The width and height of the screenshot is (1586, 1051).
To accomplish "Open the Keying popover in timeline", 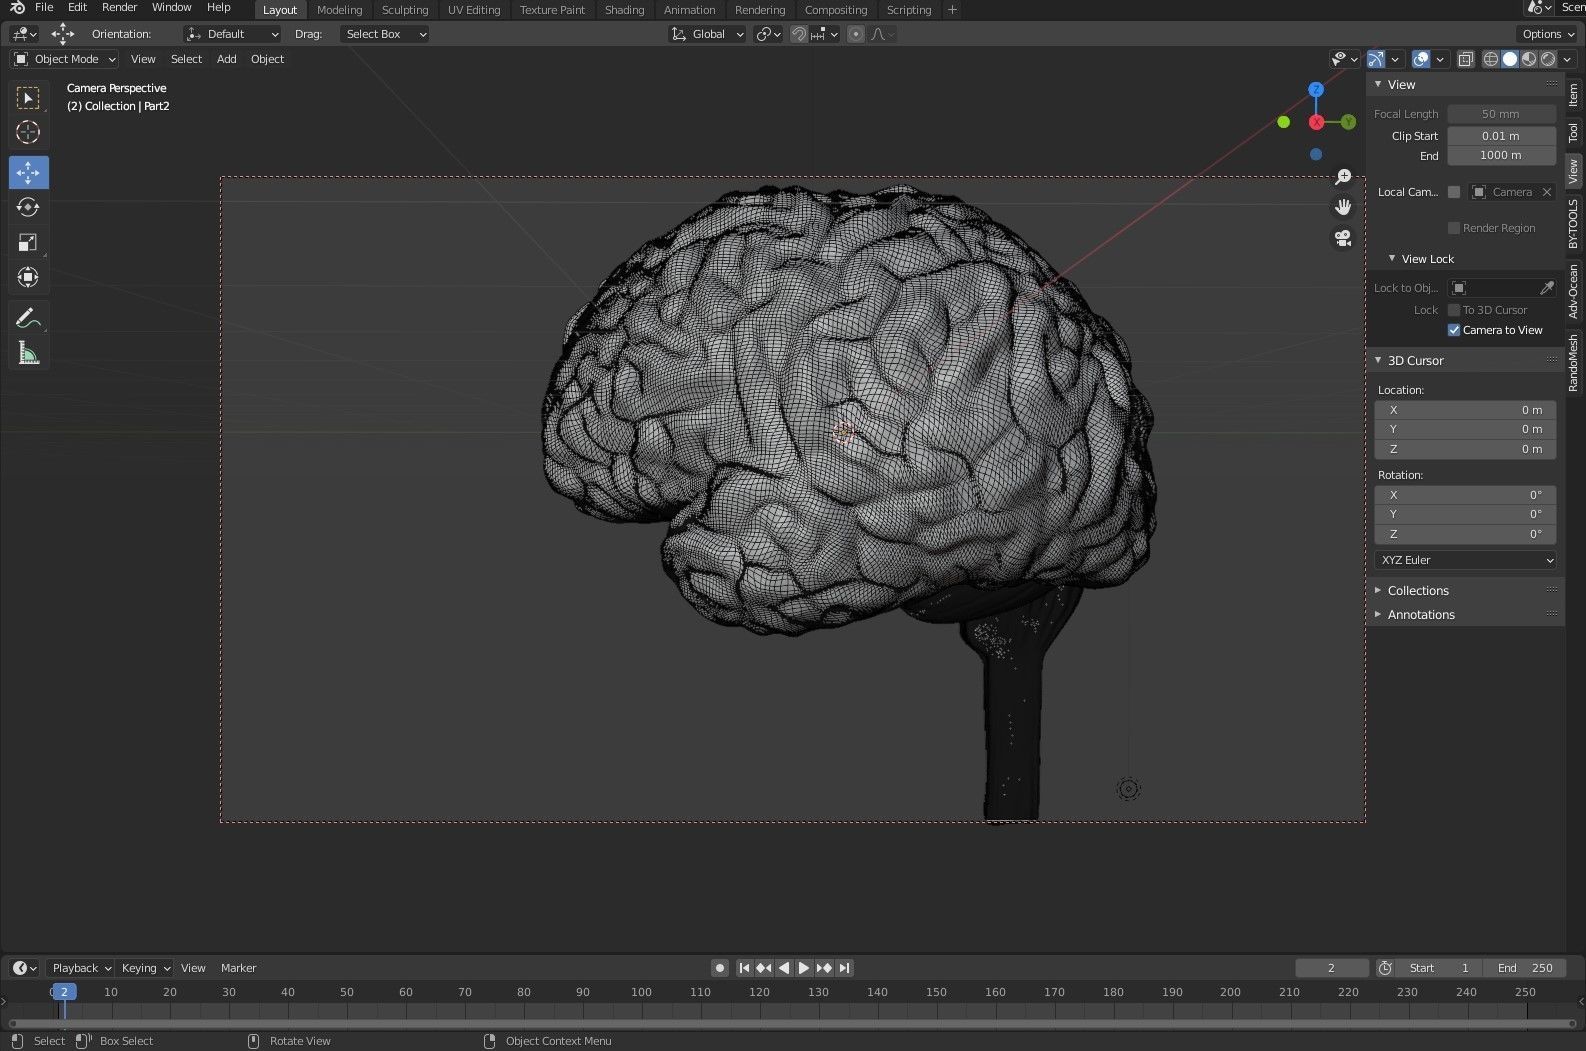I will 145,968.
